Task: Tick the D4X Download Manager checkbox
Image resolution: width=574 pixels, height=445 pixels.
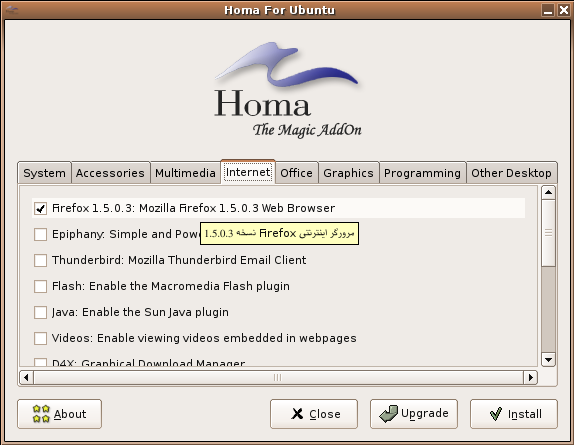Action: [40, 362]
